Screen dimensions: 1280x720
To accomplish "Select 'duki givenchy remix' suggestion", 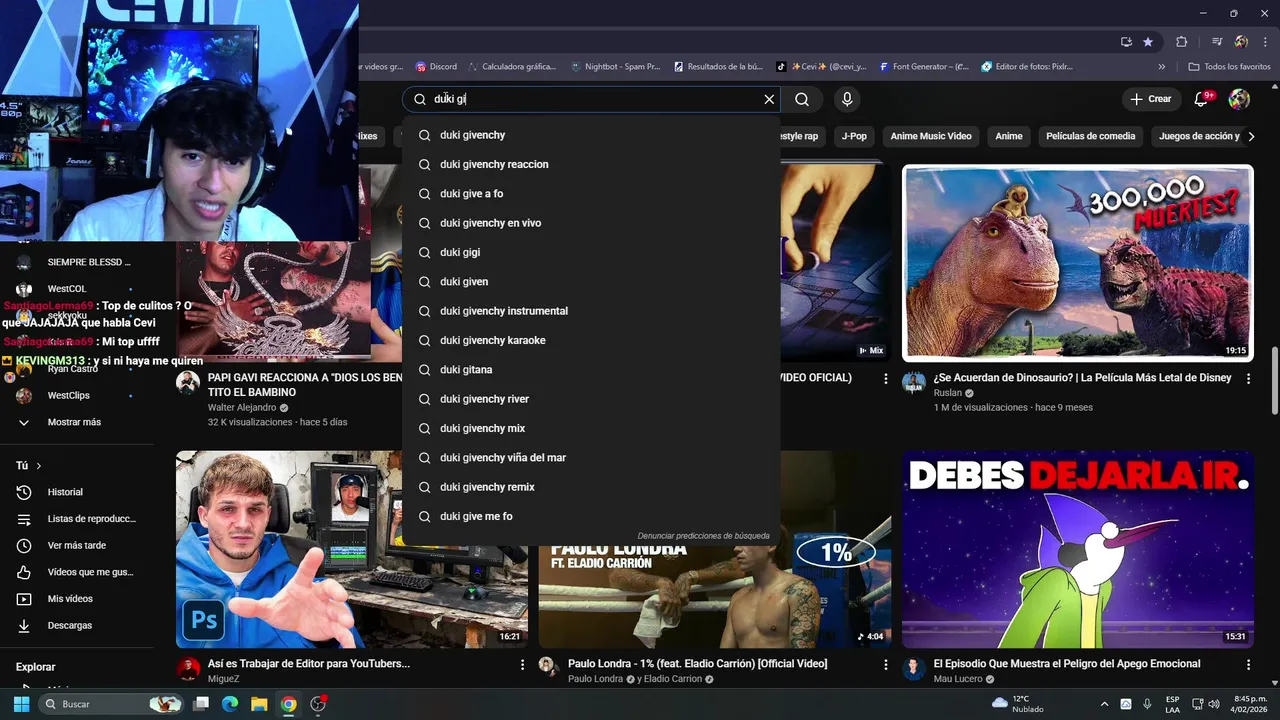I will (591, 487).
